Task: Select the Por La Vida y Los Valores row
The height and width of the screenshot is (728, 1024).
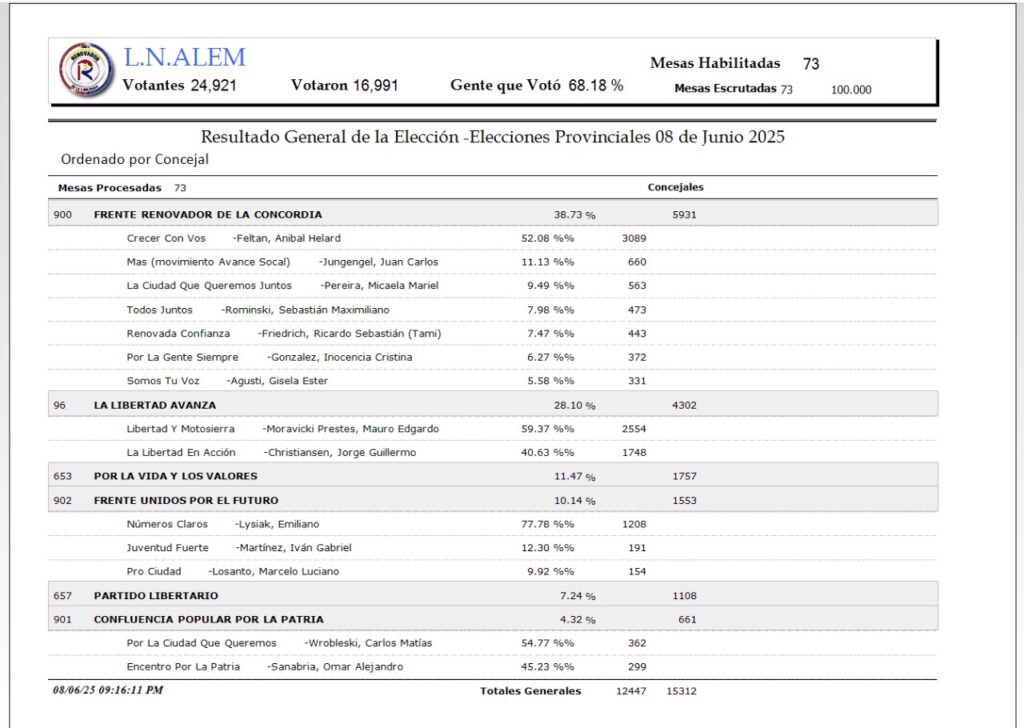Action: click(x=493, y=476)
